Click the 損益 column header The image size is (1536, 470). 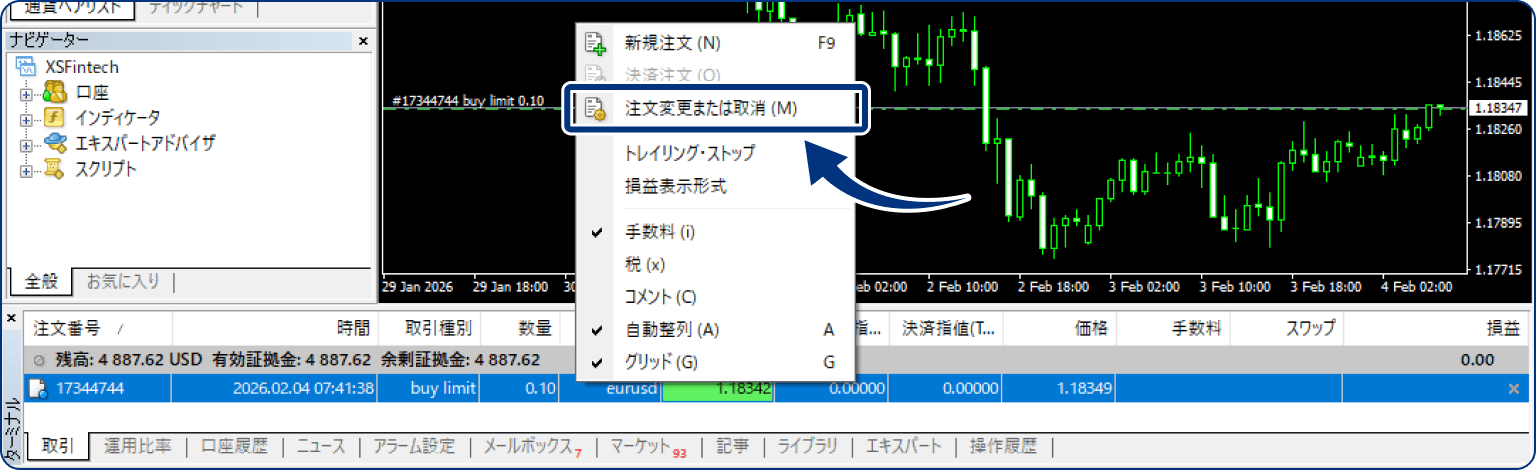[x=1438, y=327]
